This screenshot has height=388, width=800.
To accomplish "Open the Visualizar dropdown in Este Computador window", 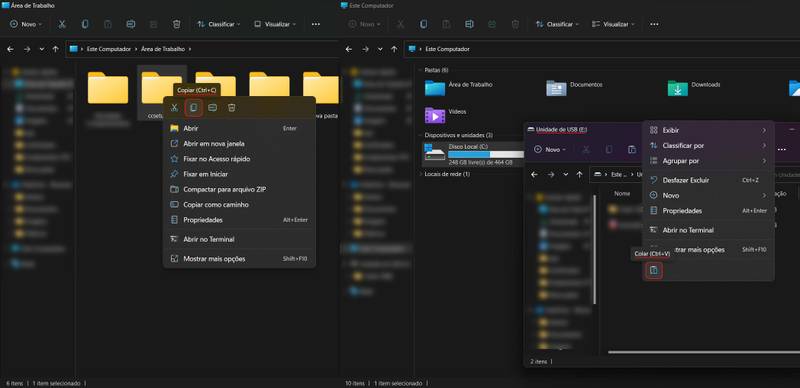I will (613, 24).
